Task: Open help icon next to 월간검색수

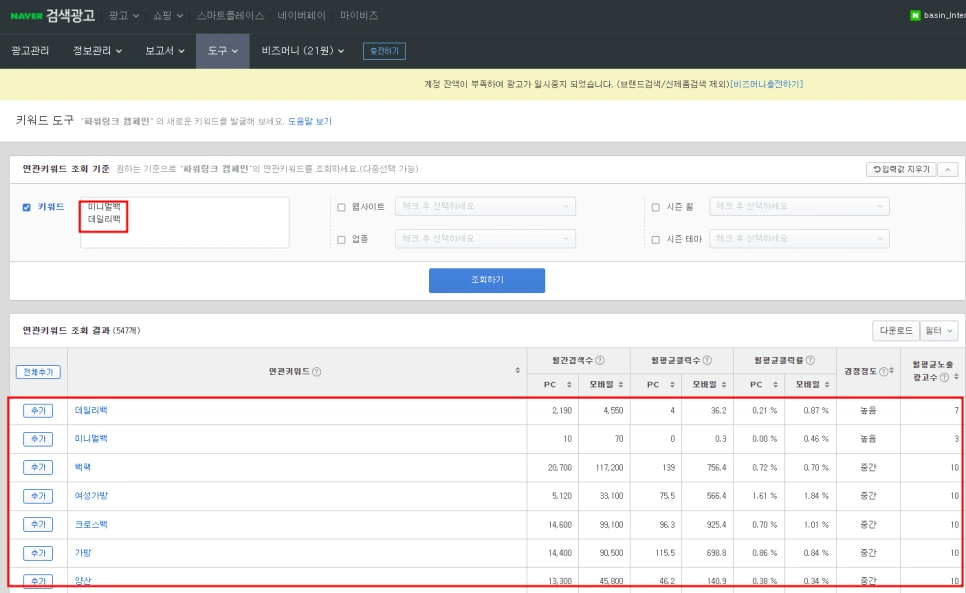Action: point(599,360)
